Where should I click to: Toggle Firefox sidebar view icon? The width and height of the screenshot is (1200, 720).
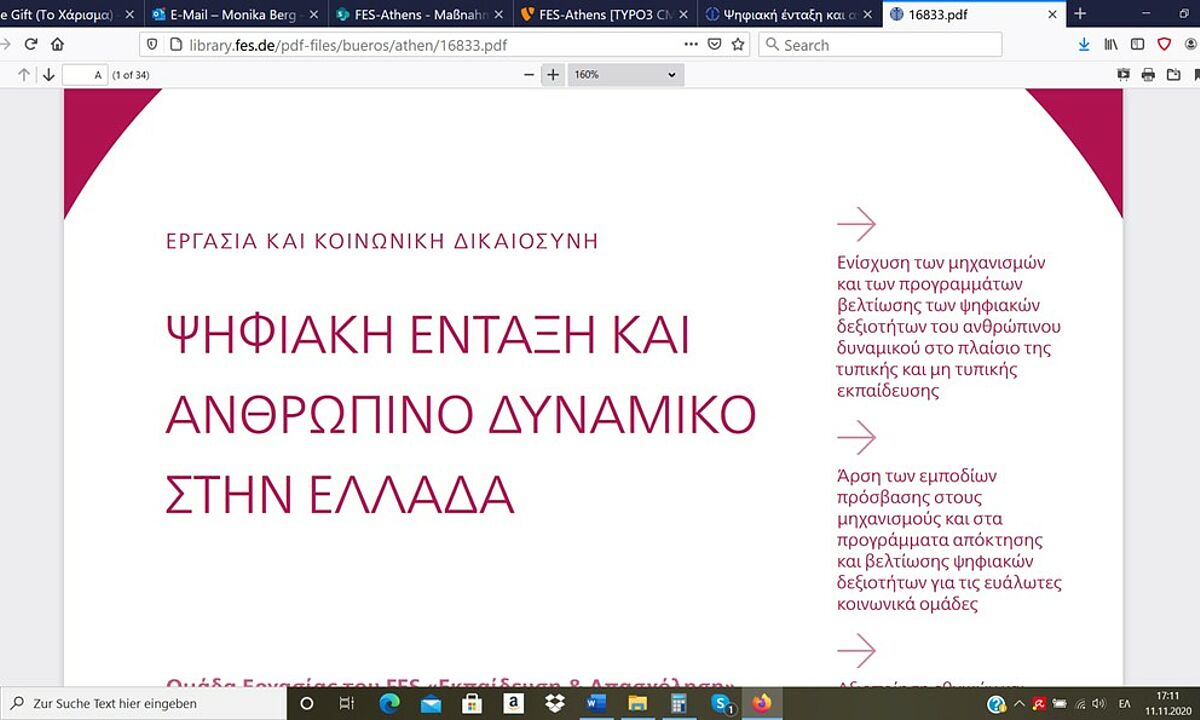(1138, 45)
